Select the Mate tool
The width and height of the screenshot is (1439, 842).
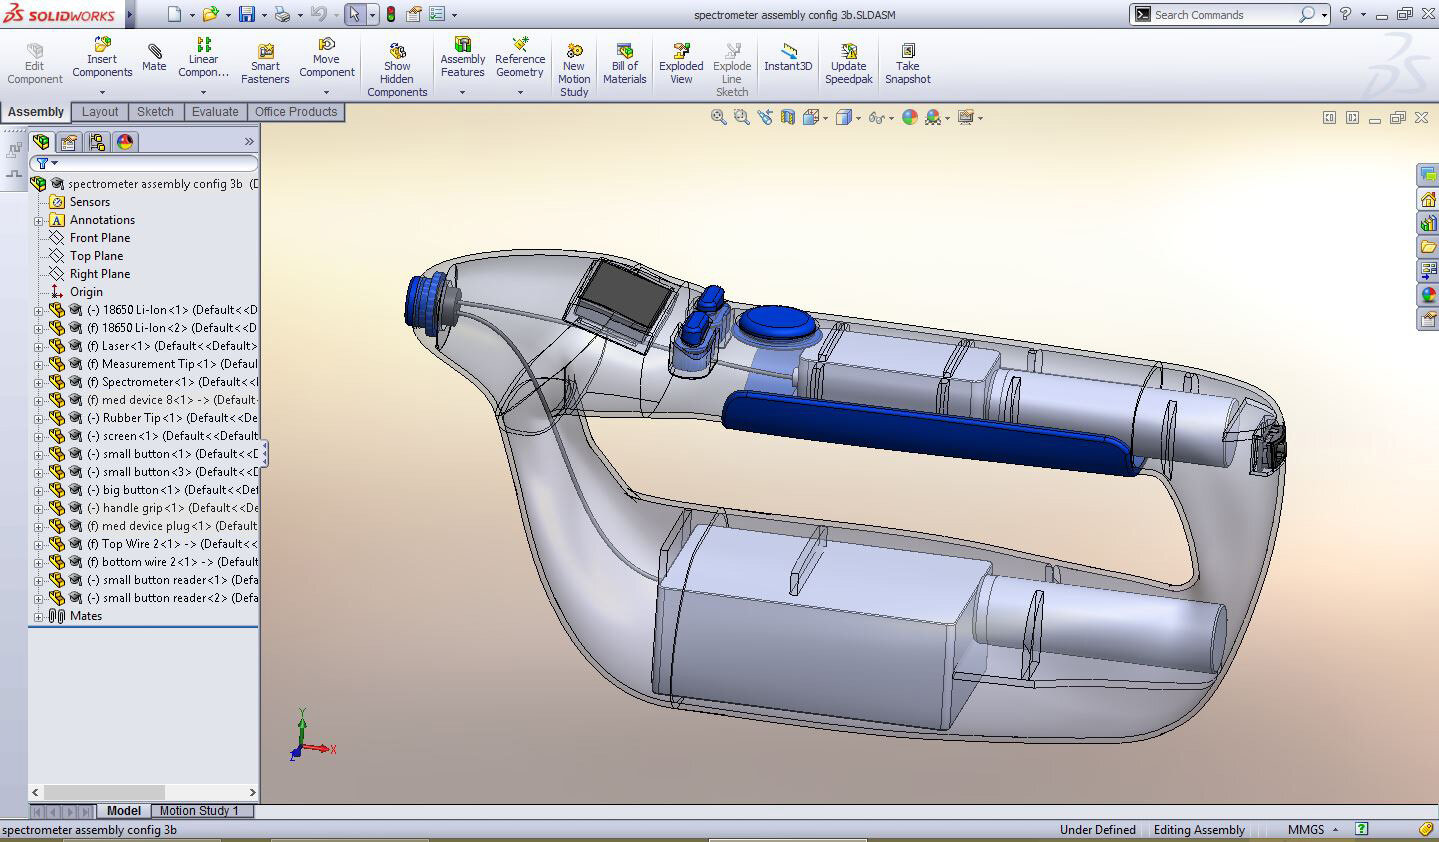(154, 57)
